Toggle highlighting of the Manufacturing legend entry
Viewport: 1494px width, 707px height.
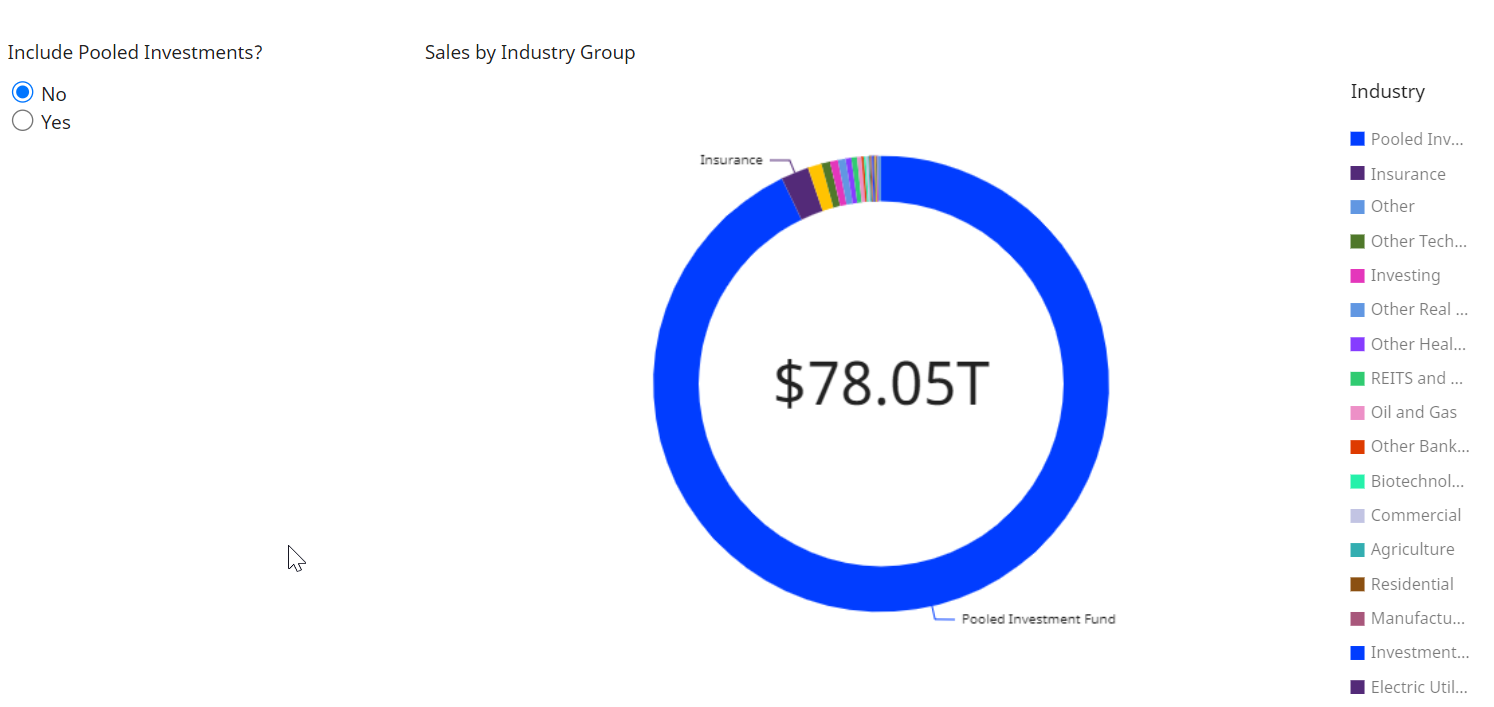click(1415, 618)
